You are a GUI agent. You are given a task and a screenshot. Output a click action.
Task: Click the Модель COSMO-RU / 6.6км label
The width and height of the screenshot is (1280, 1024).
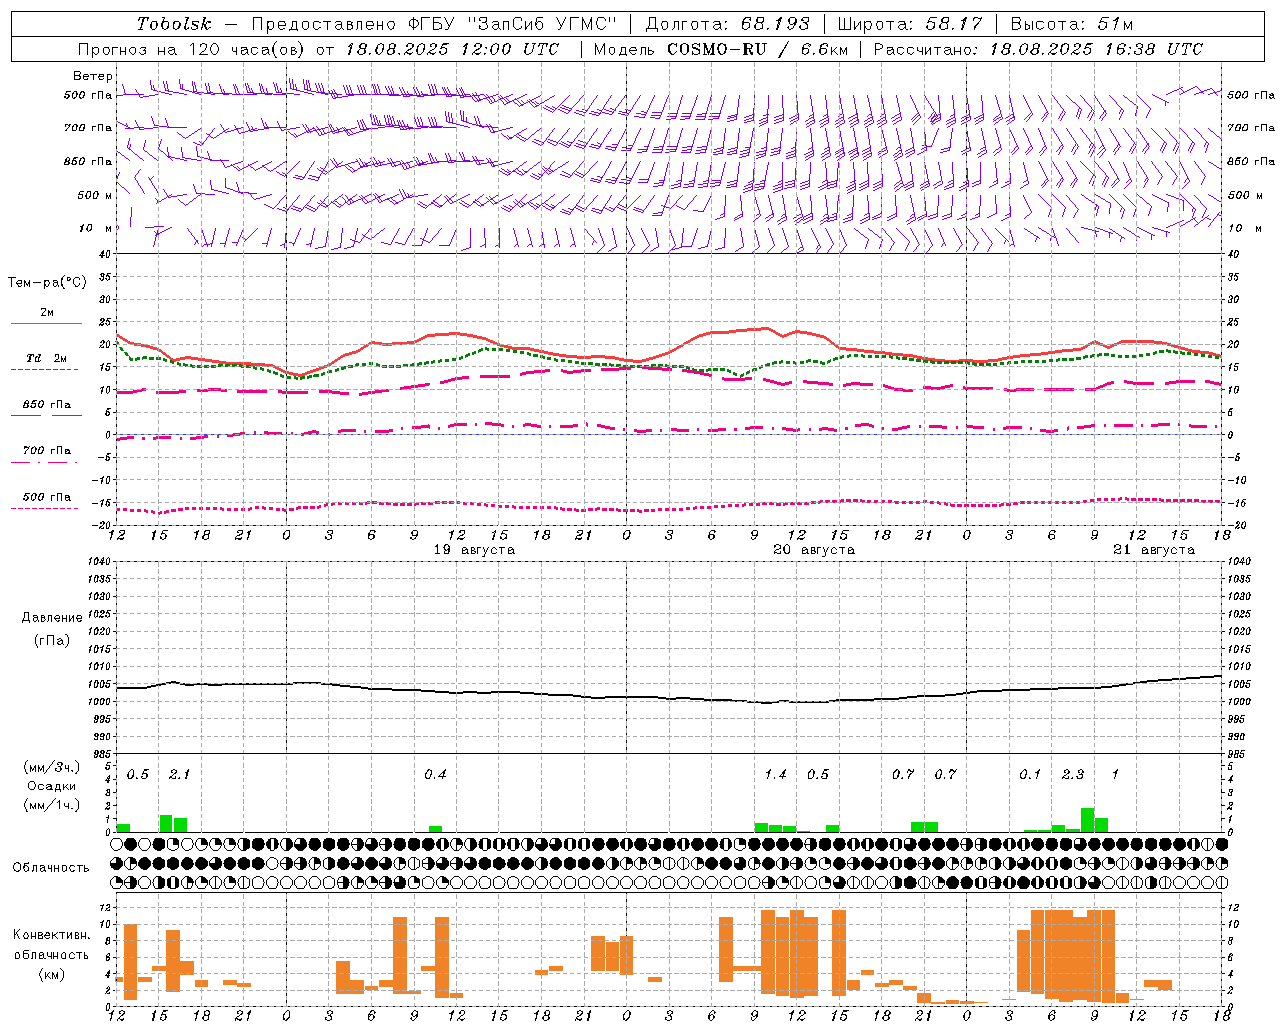pos(721,49)
